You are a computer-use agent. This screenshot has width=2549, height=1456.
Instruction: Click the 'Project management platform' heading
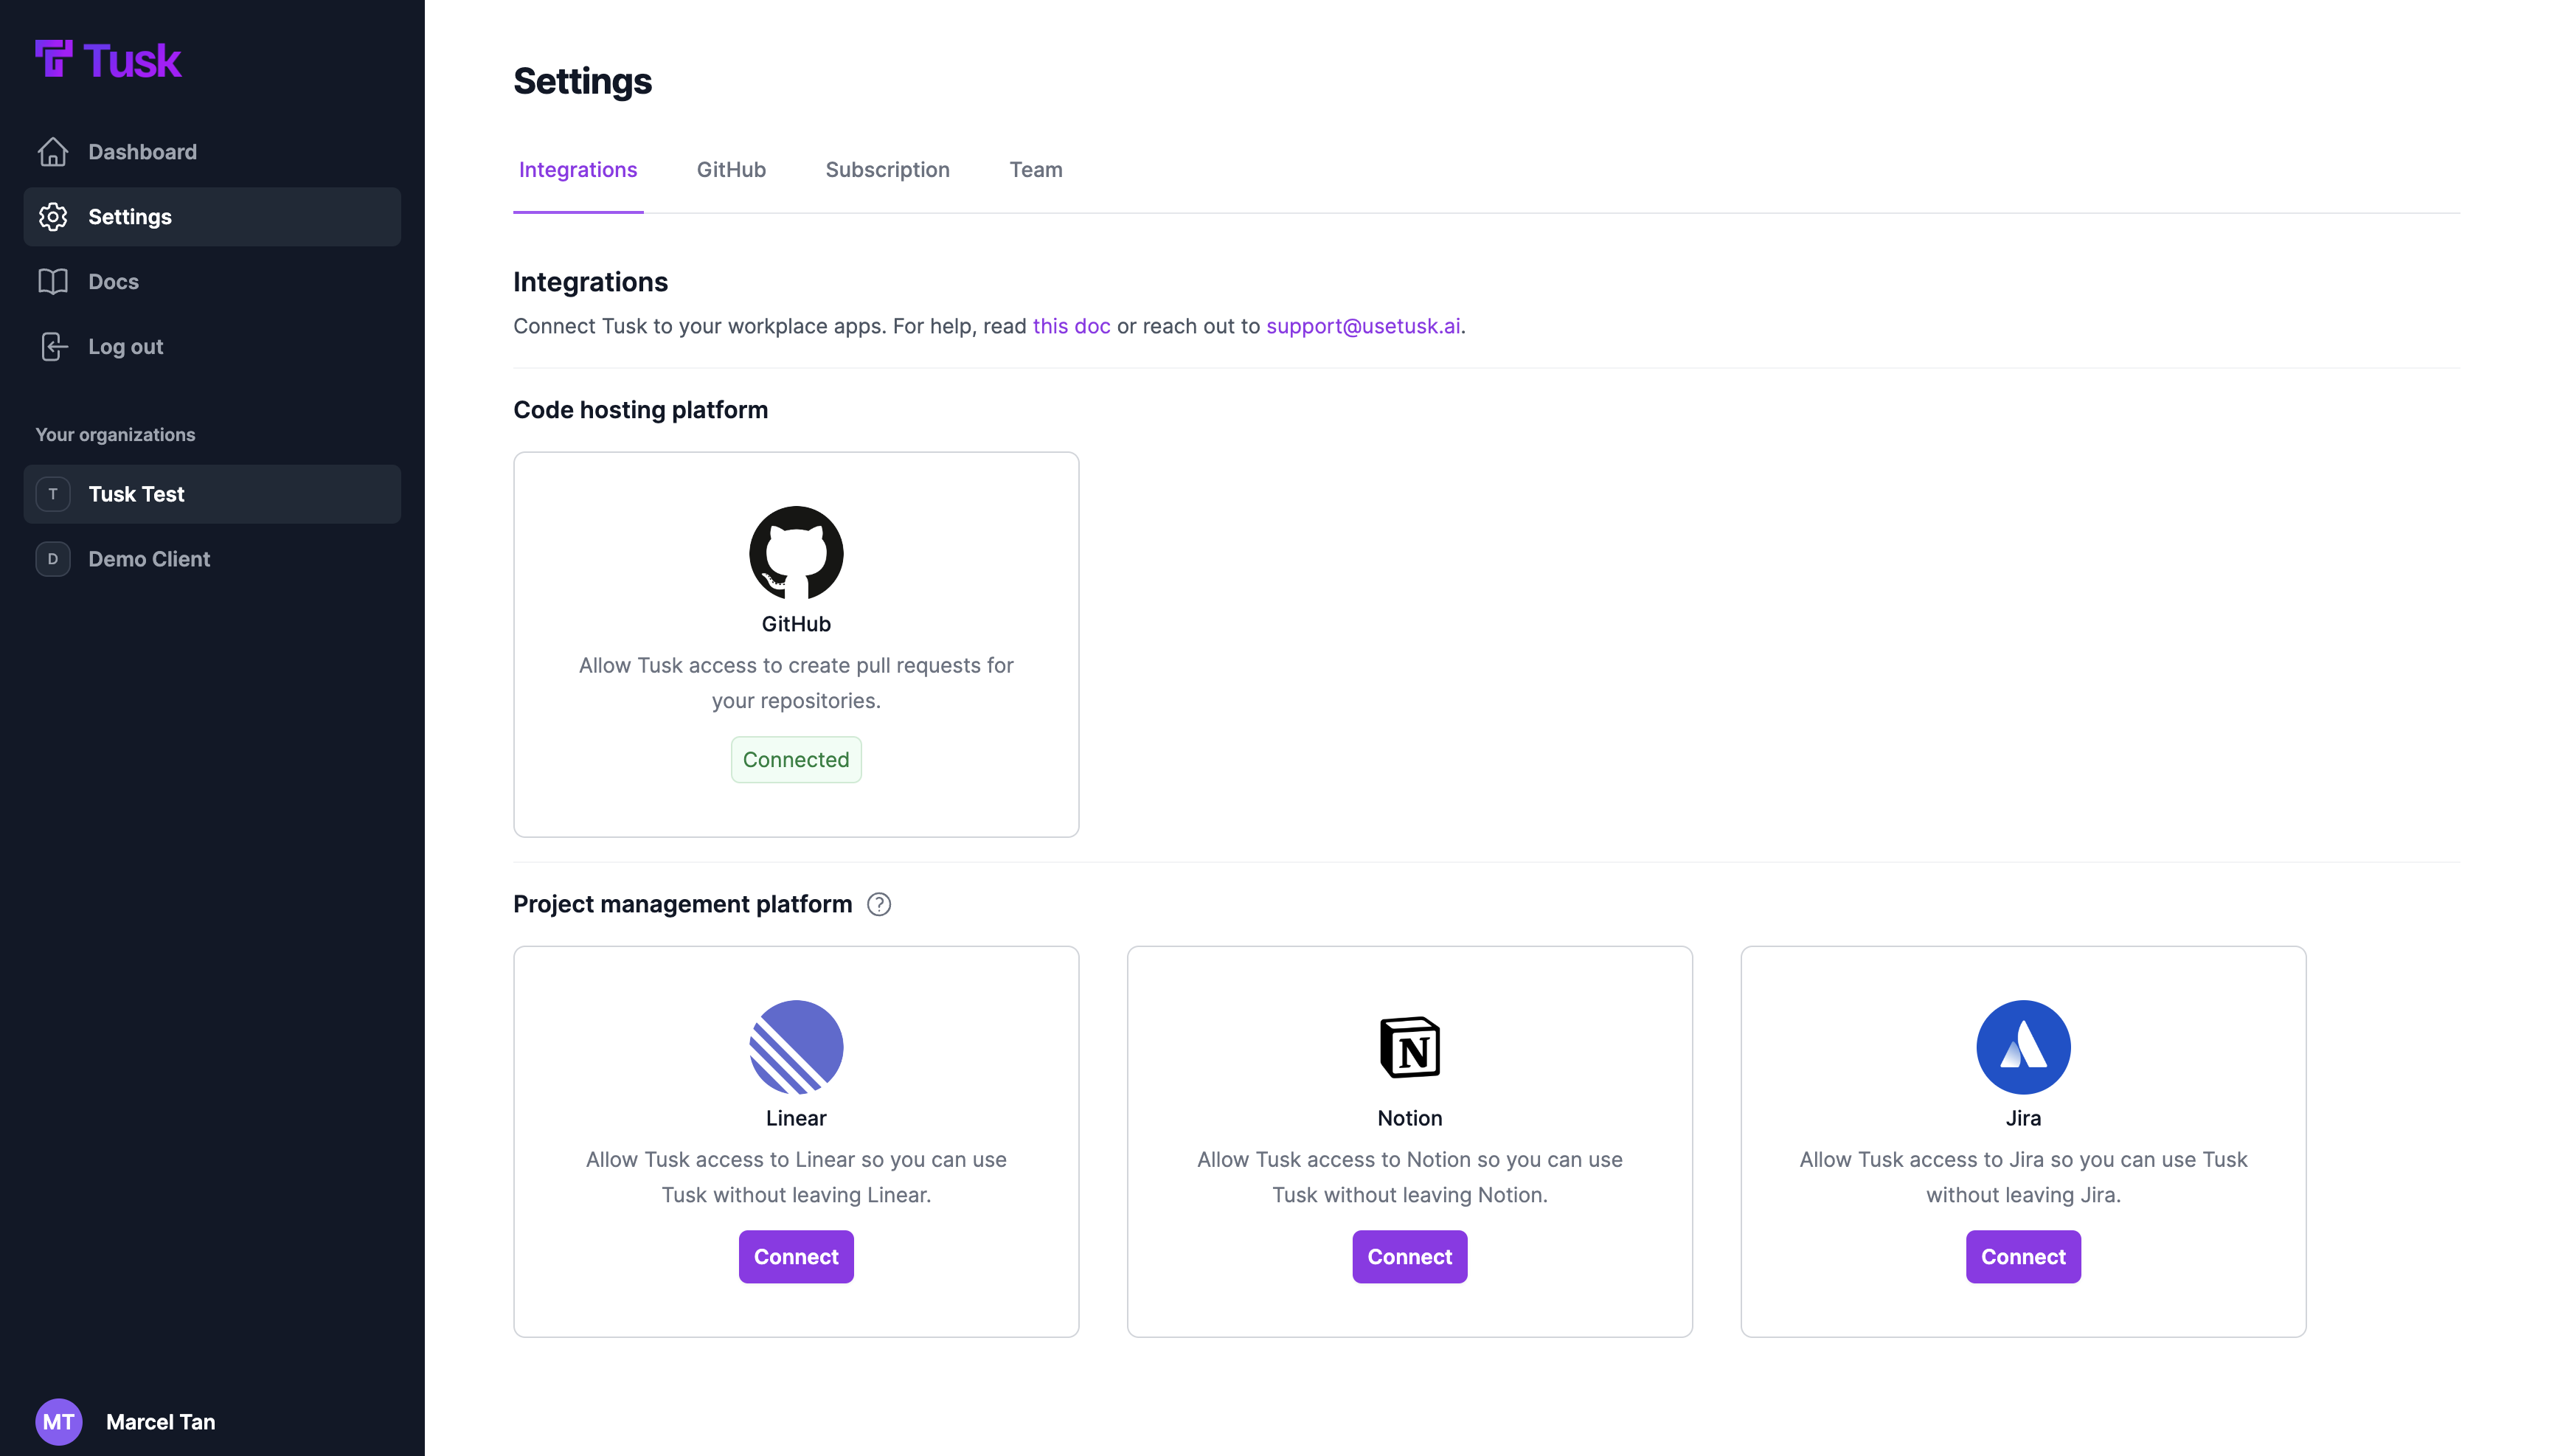(682, 904)
